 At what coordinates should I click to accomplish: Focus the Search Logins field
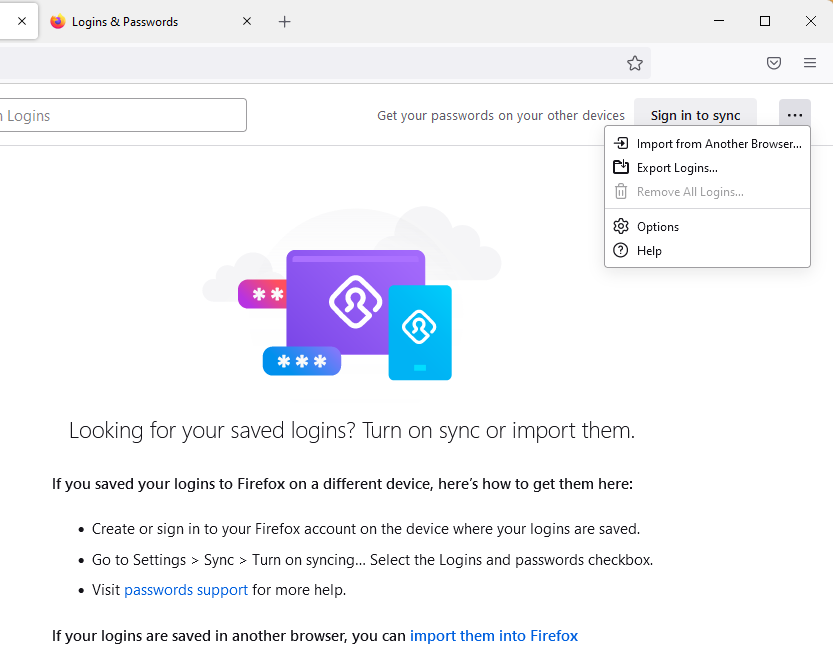coord(120,115)
